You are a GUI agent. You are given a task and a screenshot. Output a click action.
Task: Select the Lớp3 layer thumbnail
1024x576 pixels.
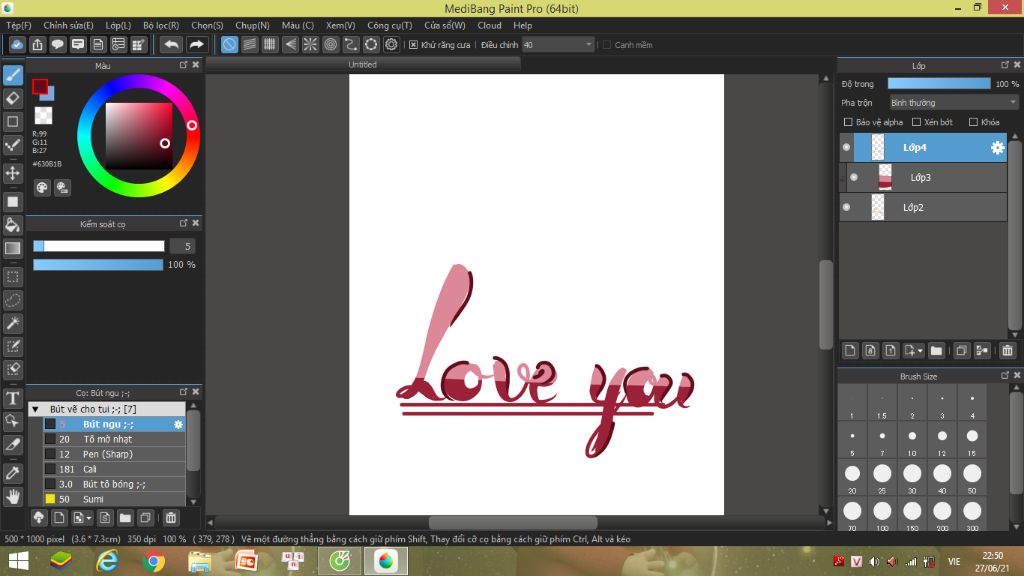tap(885, 178)
